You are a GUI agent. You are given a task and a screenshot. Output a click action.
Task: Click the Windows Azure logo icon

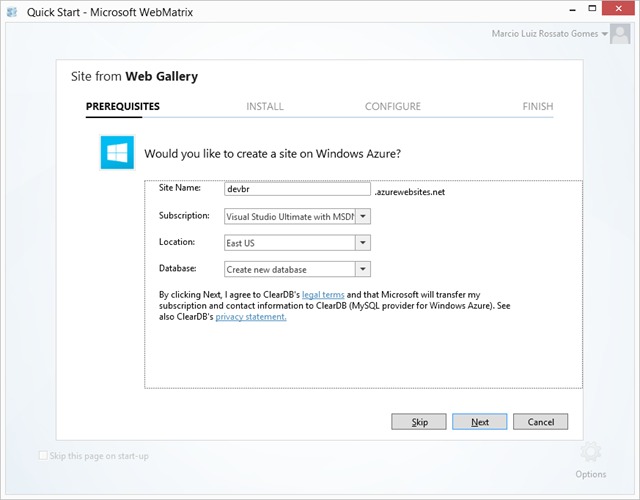(x=117, y=152)
